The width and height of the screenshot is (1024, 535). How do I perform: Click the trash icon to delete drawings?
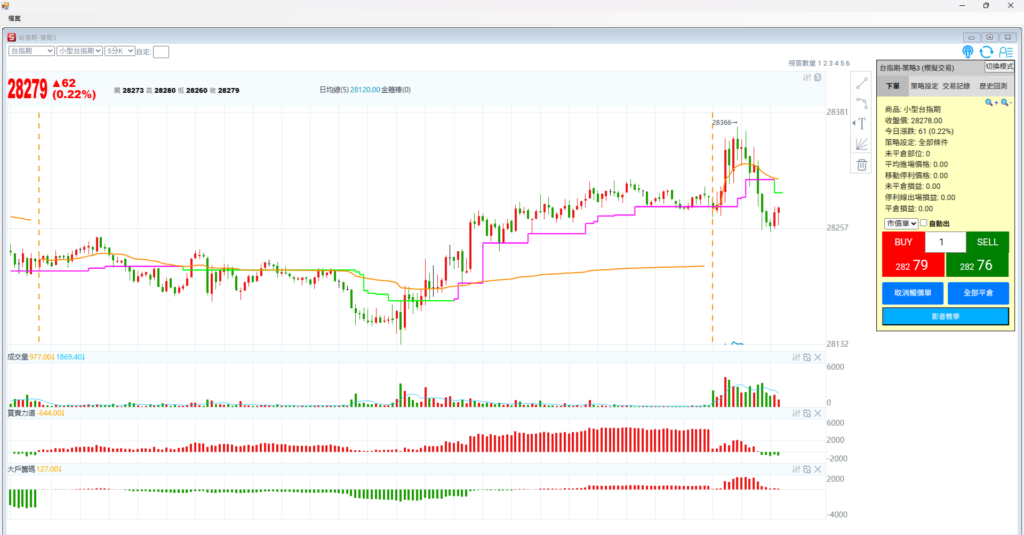pyautogui.click(x=861, y=165)
